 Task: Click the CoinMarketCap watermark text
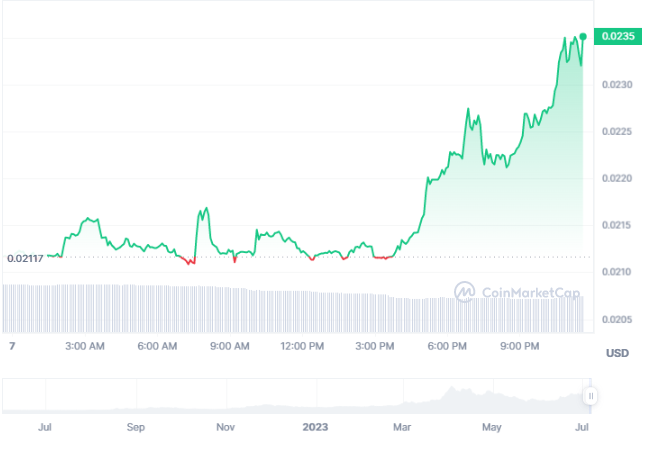pyautogui.click(x=530, y=293)
